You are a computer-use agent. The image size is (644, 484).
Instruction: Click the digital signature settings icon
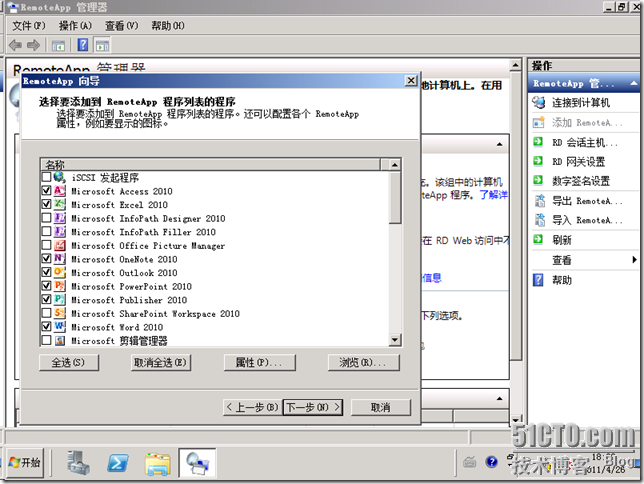[538, 180]
